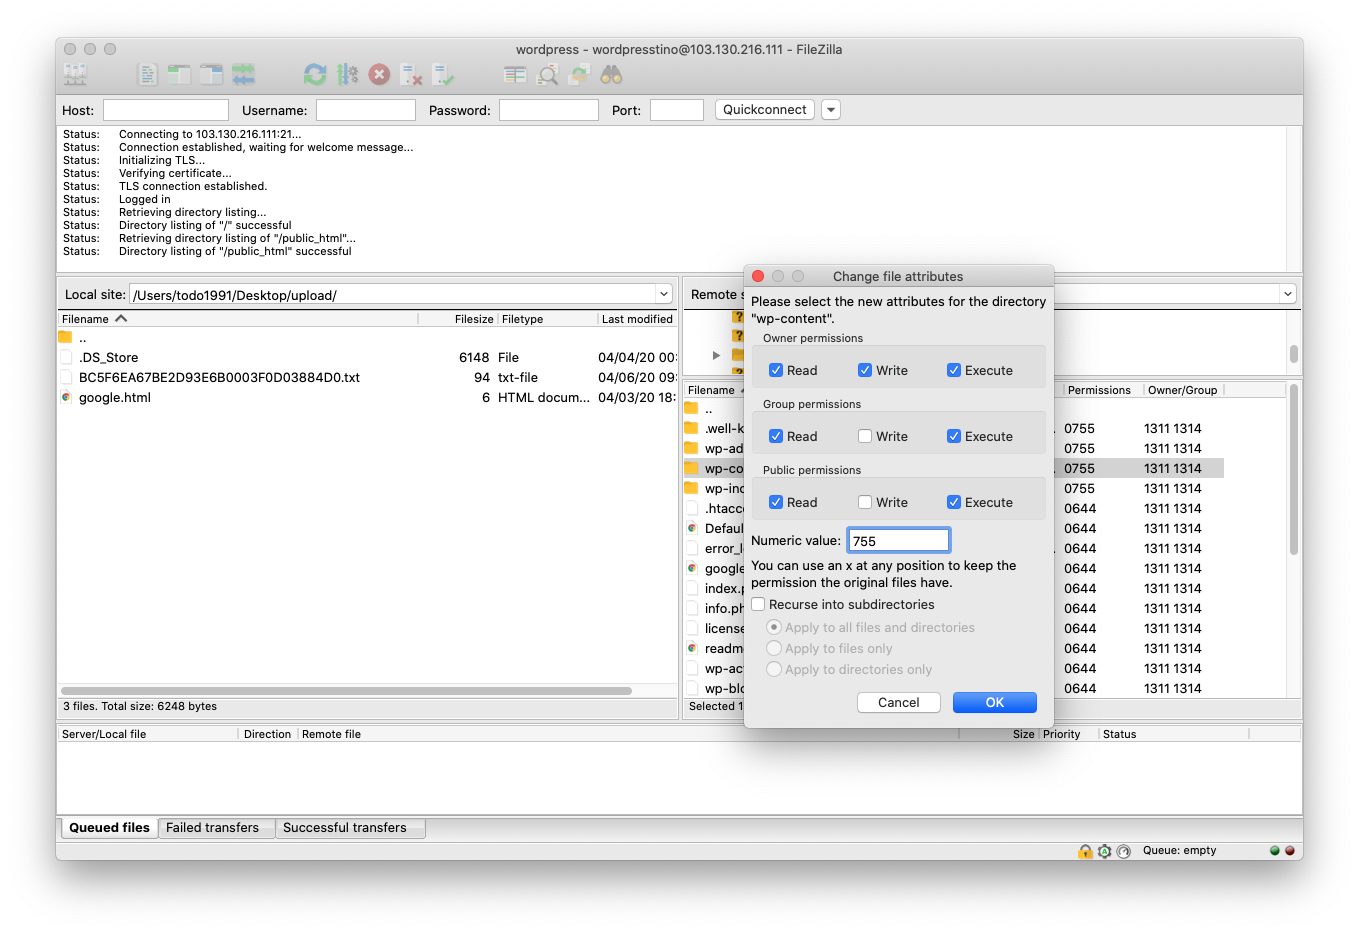Click the Password input field
Image resolution: width=1359 pixels, height=934 pixels.
click(x=549, y=110)
